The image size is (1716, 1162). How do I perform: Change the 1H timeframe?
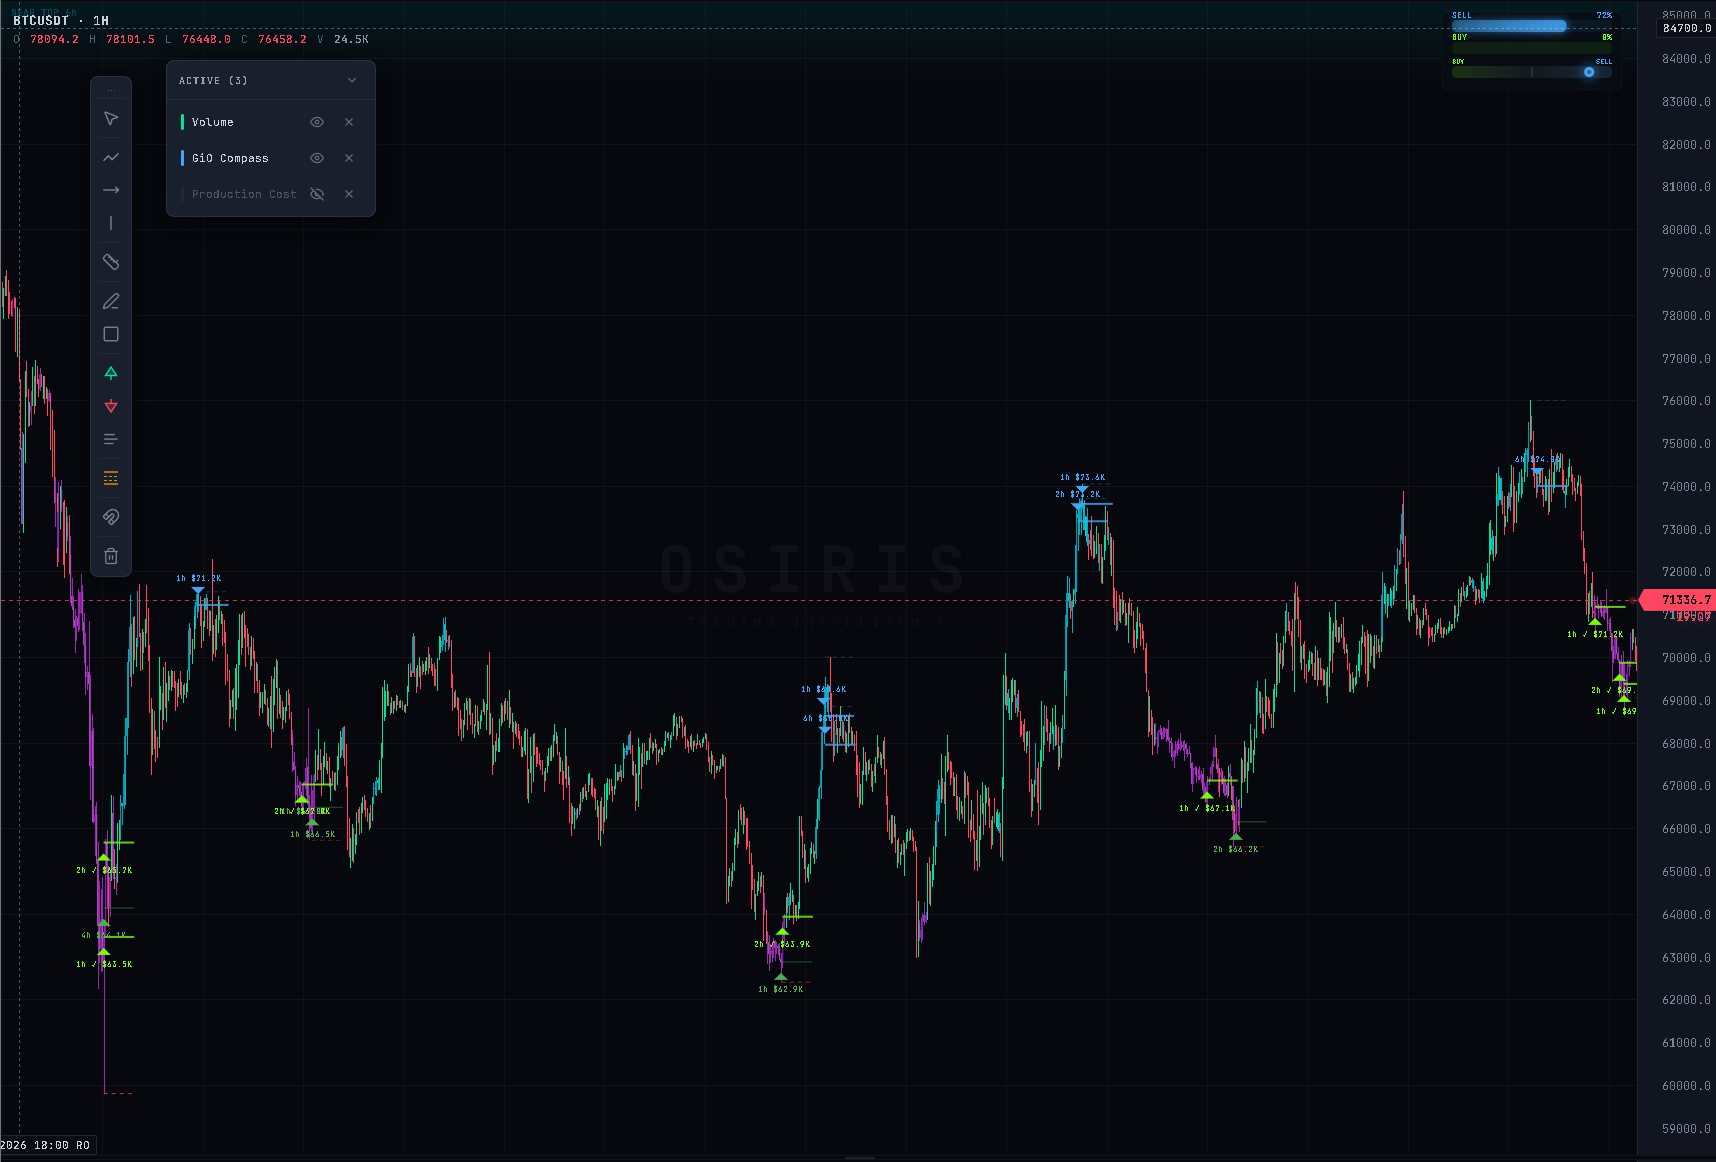point(99,20)
